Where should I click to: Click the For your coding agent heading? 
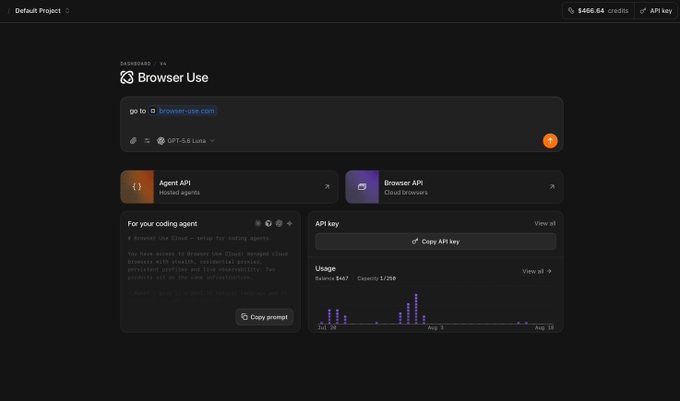(x=162, y=224)
